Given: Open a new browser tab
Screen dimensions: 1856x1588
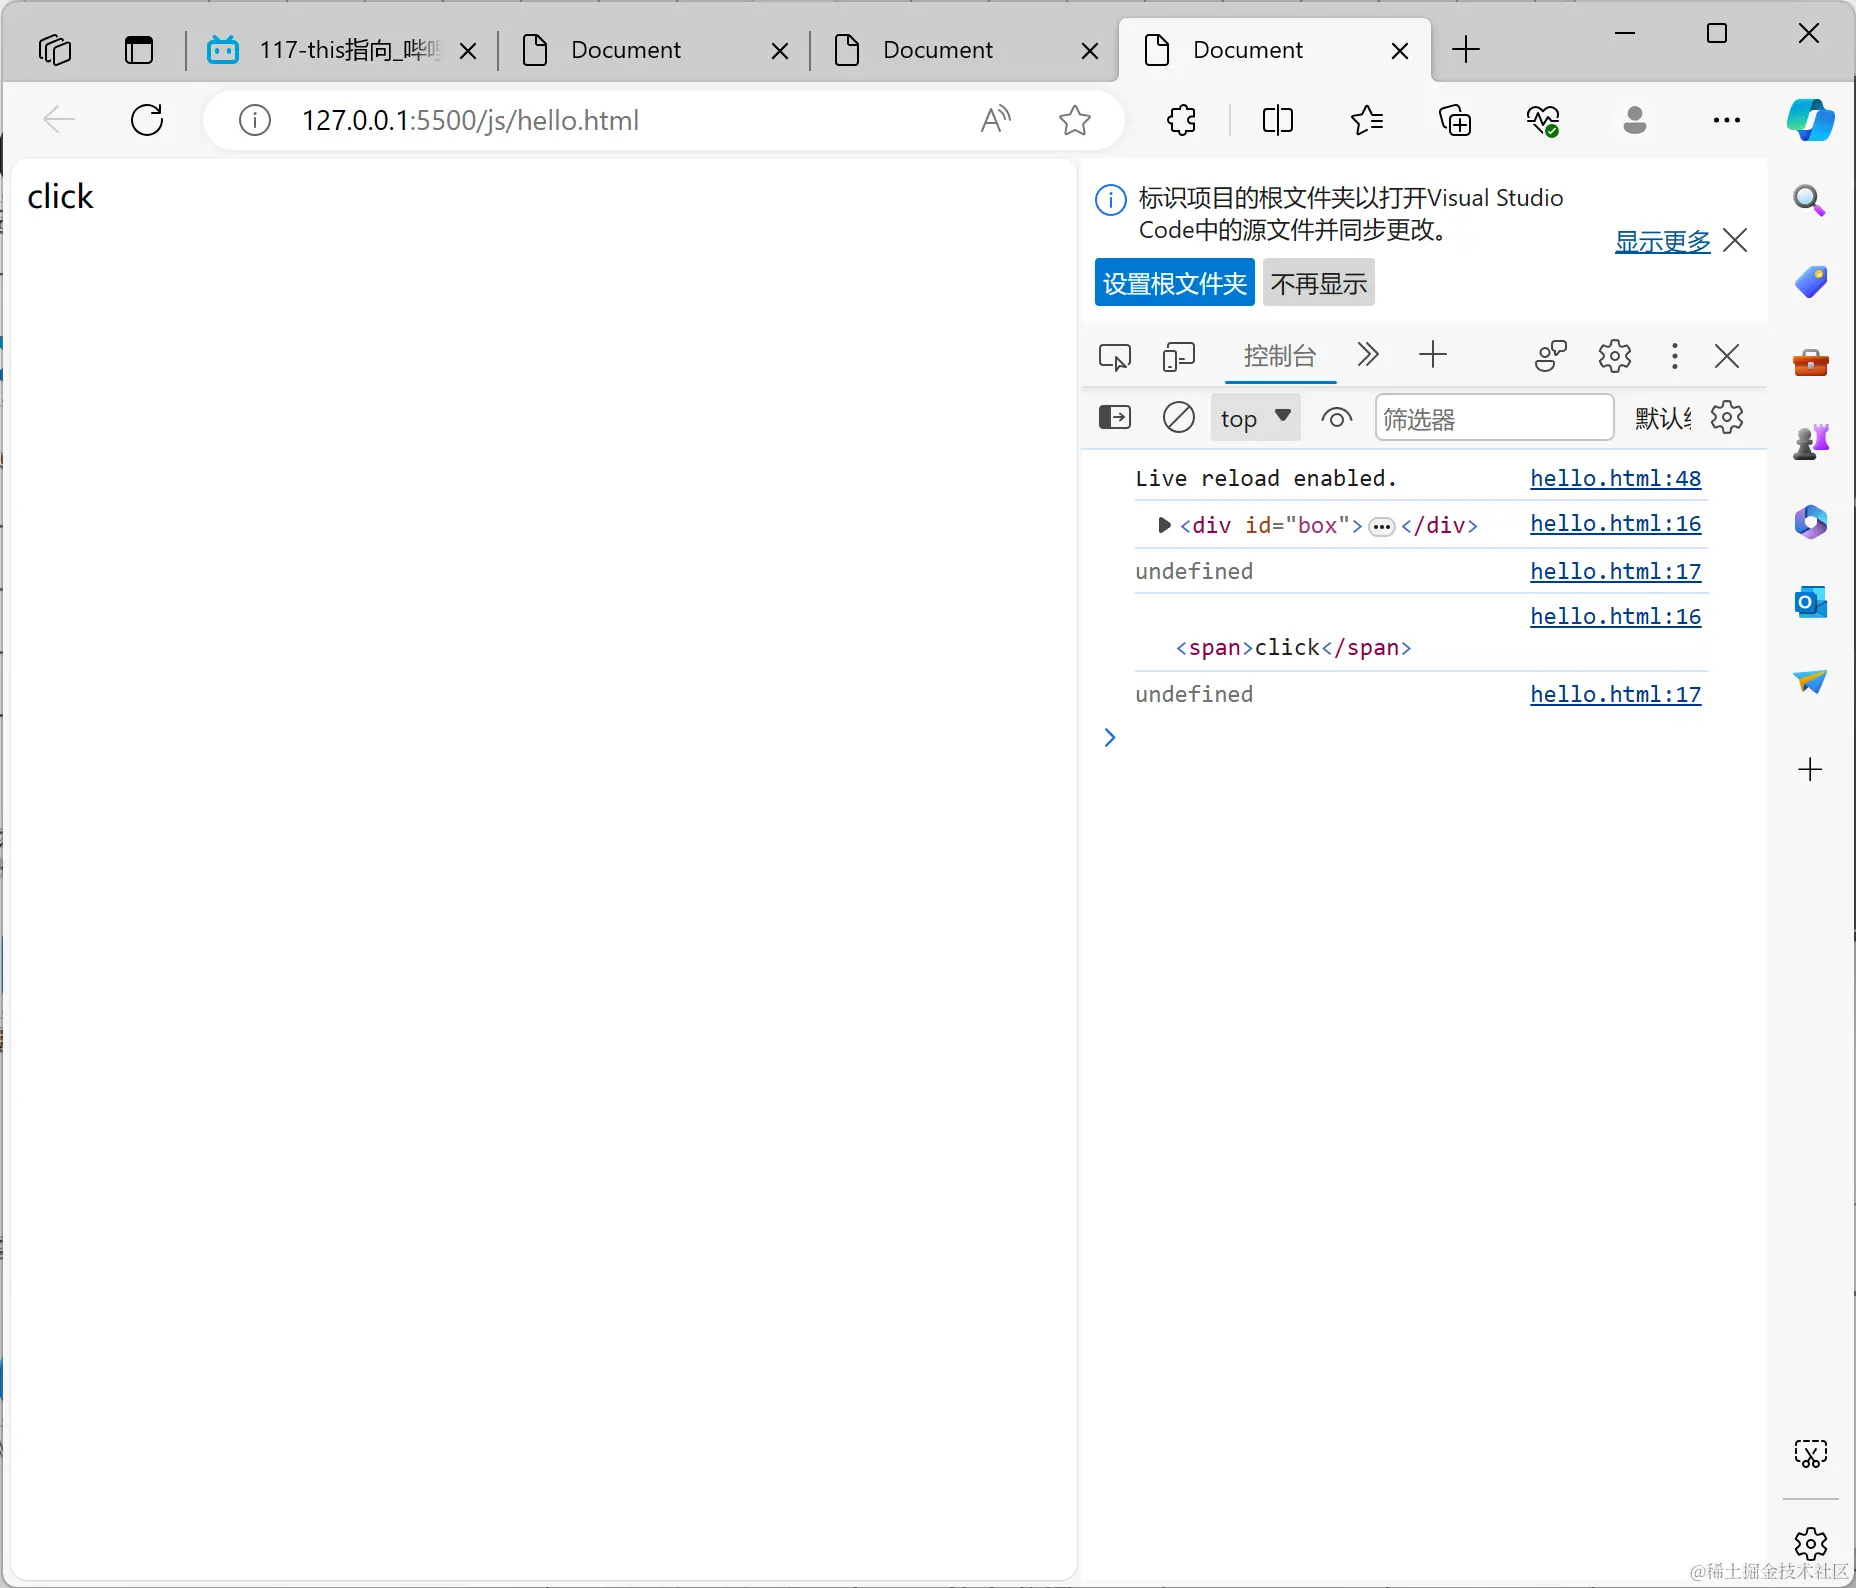Looking at the screenshot, I should [x=1466, y=49].
